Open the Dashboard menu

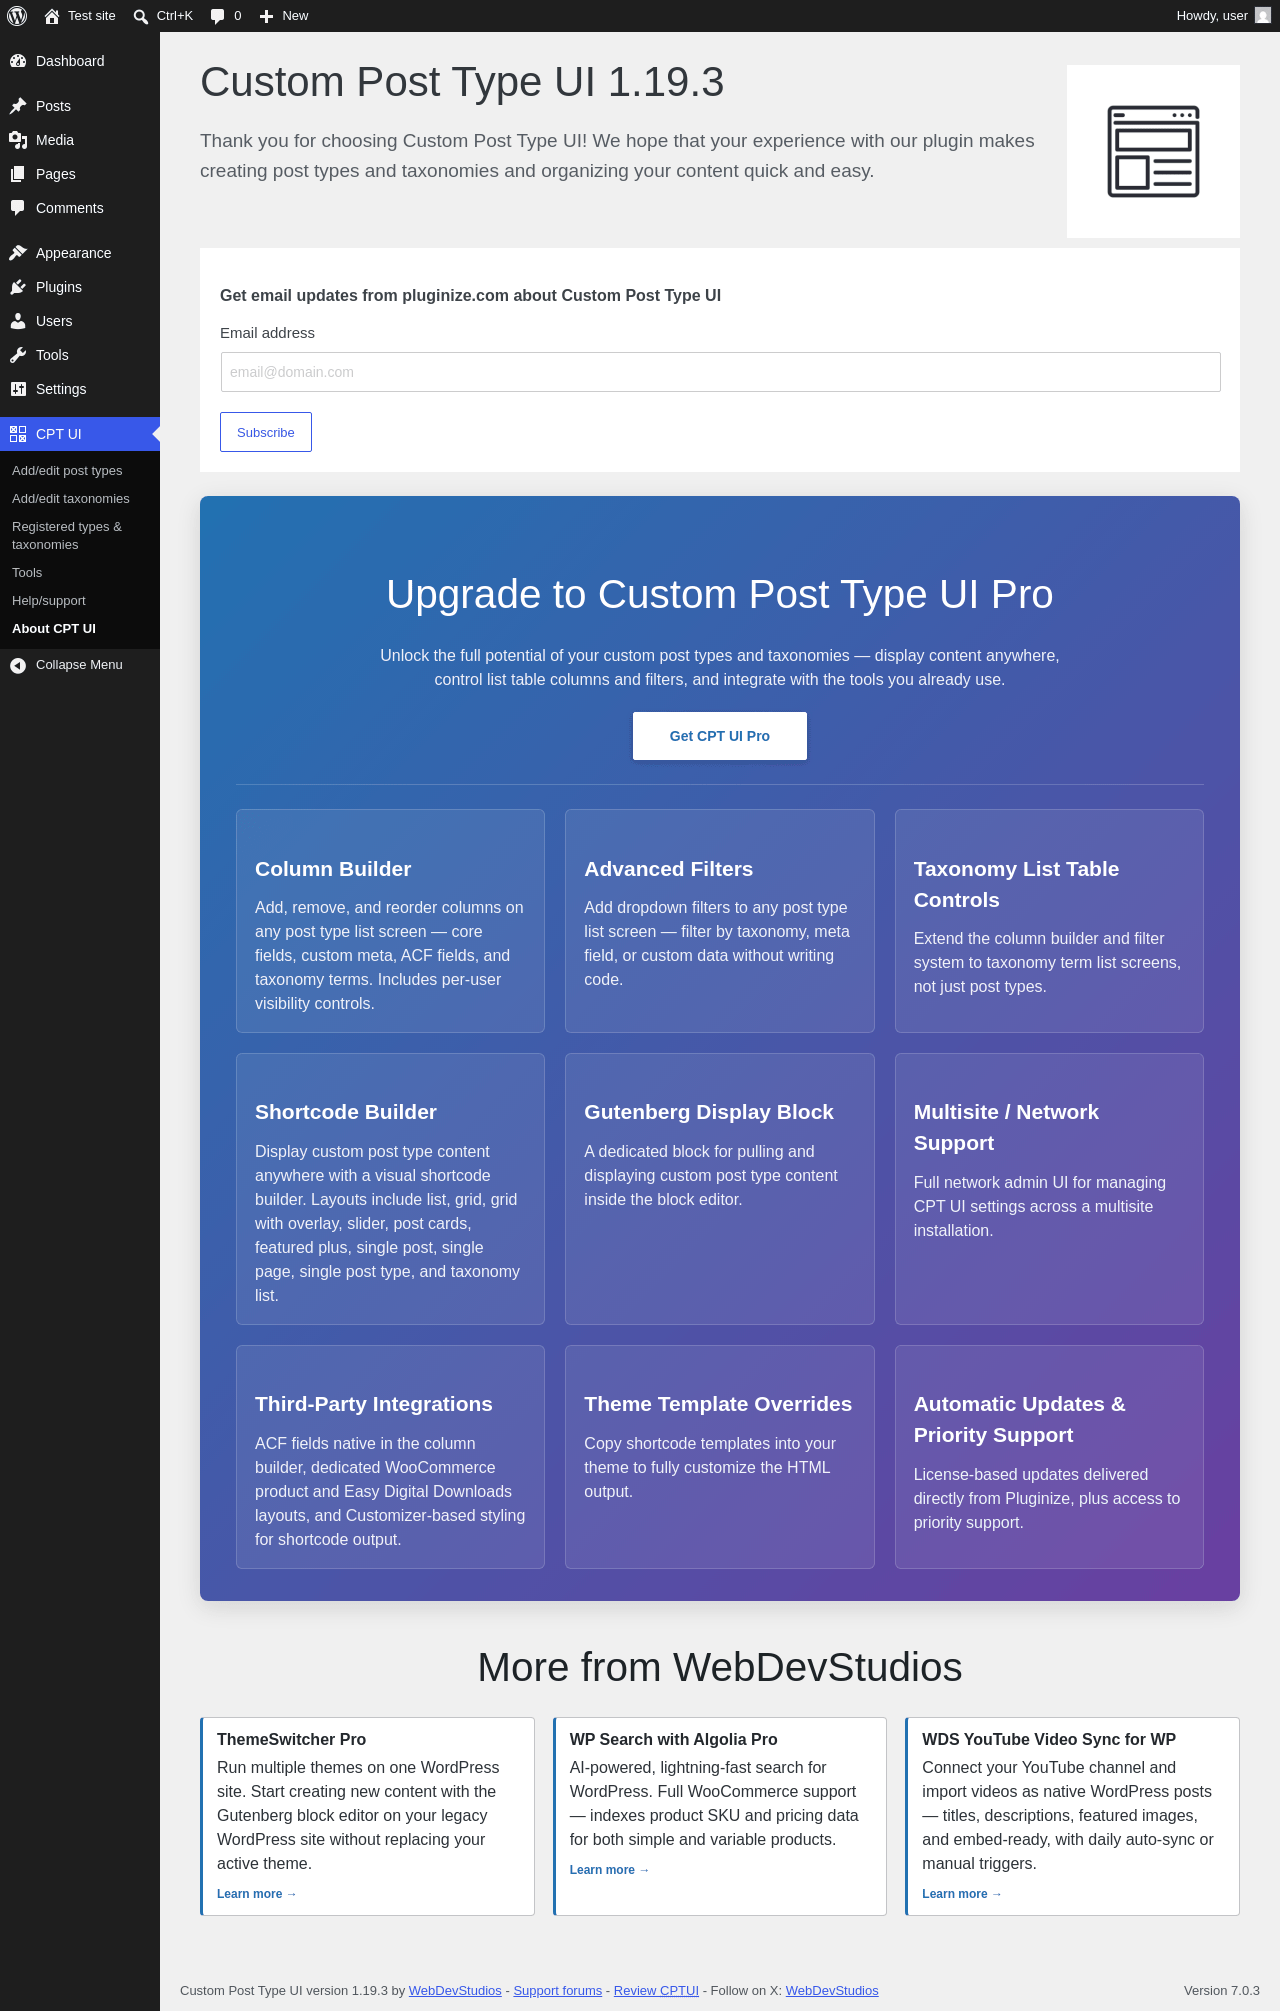80,61
